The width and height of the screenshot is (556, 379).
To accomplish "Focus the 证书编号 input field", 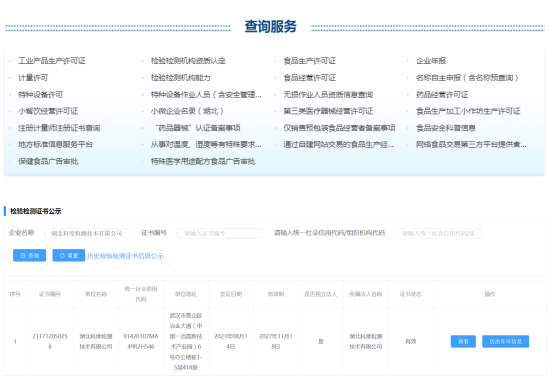I will pyautogui.click(x=219, y=233).
